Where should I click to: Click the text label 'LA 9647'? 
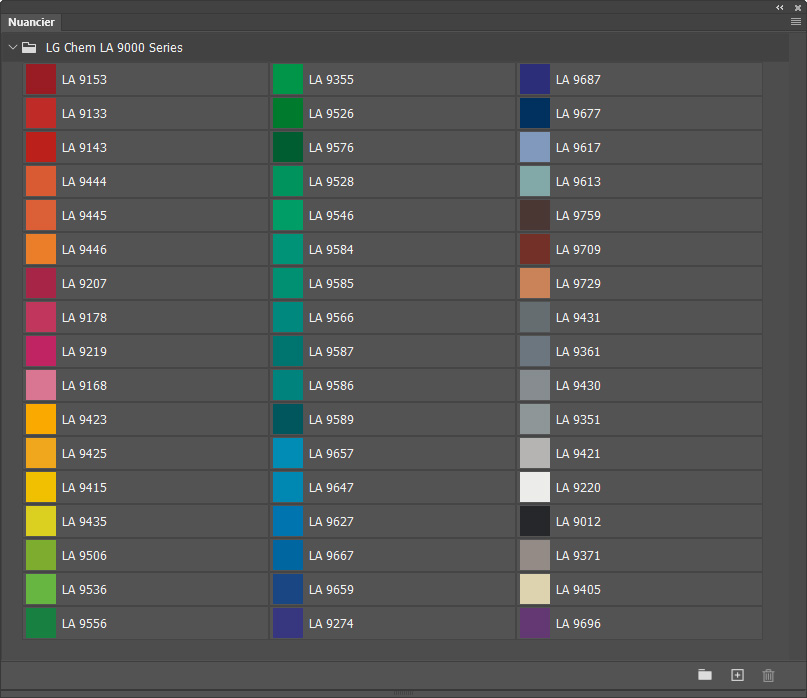pyautogui.click(x=331, y=487)
